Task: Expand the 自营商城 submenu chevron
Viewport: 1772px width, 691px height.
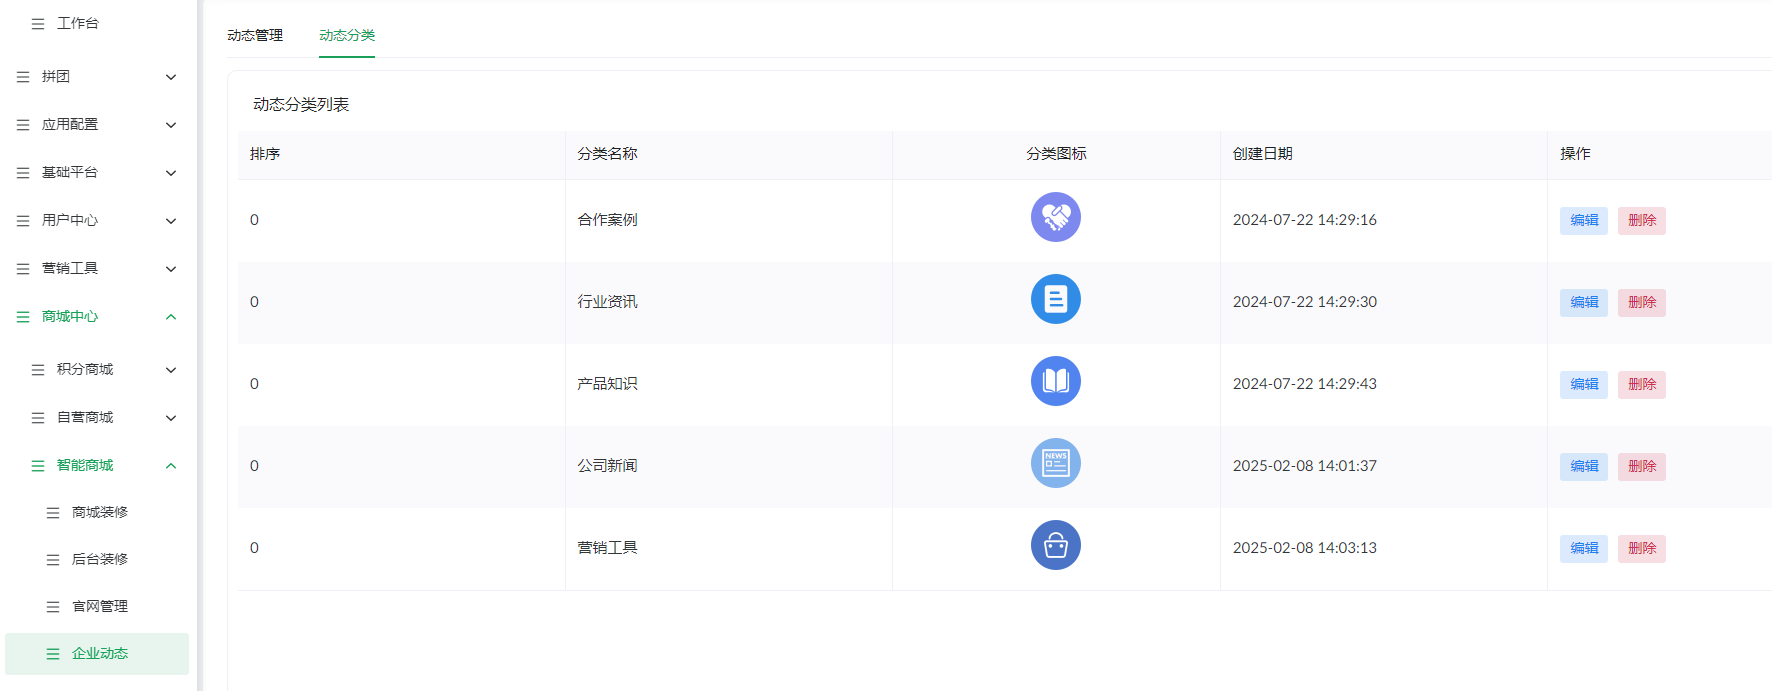Action: click(171, 418)
